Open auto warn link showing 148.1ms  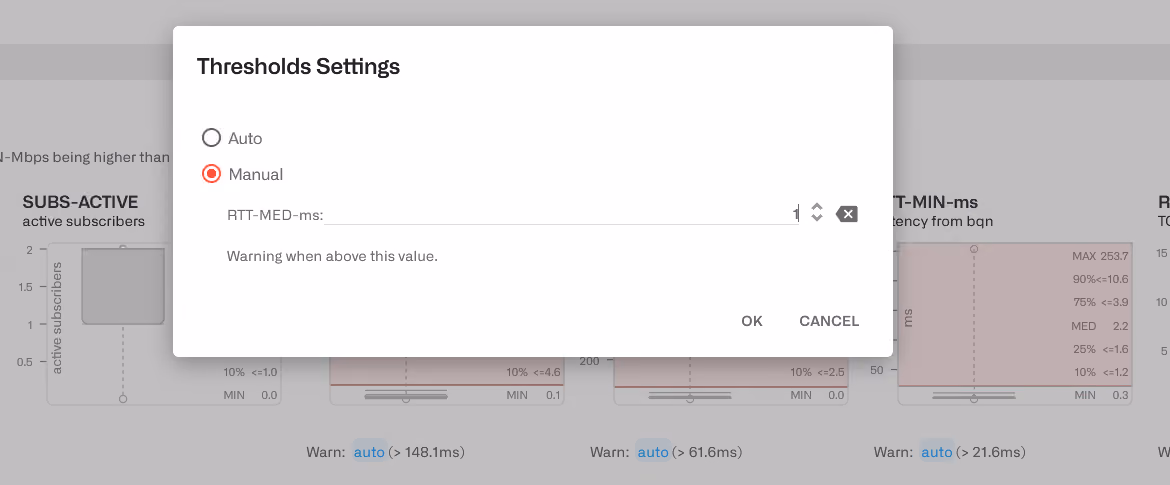pos(369,452)
